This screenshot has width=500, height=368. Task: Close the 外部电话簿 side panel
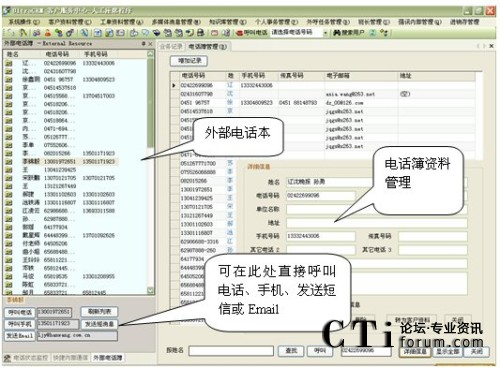[x=150, y=43]
